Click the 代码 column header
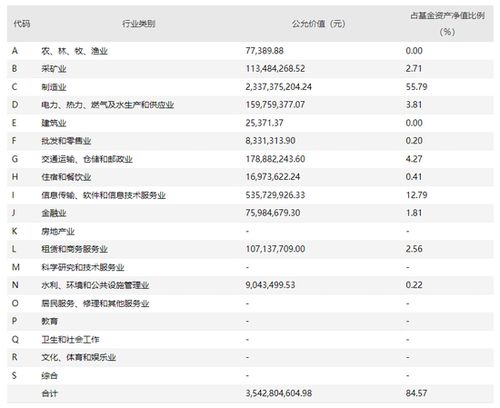Viewport: 500px width, 408px height. click(x=22, y=24)
